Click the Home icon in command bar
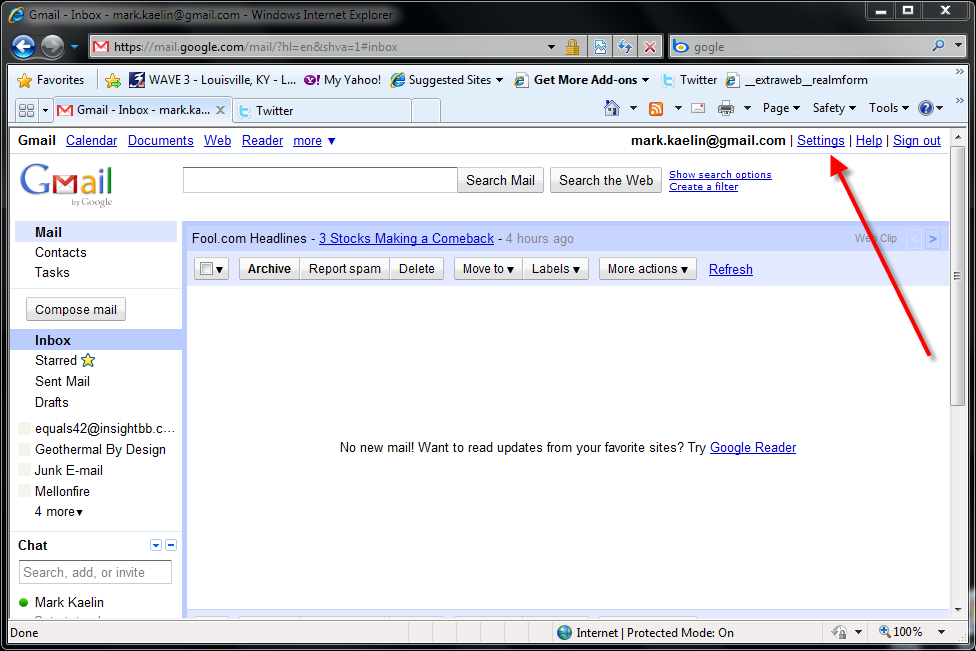This screenshot has height=651, width=976. coord(612,108)
